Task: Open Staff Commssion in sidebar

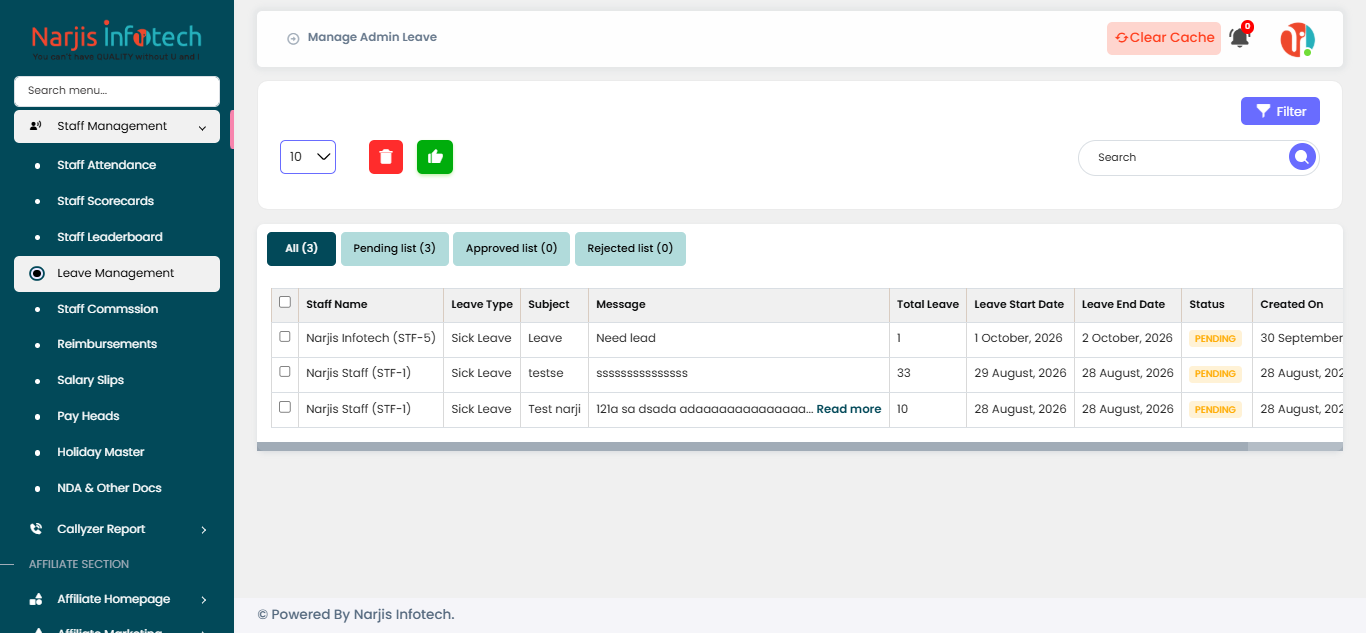Action: 107,309
